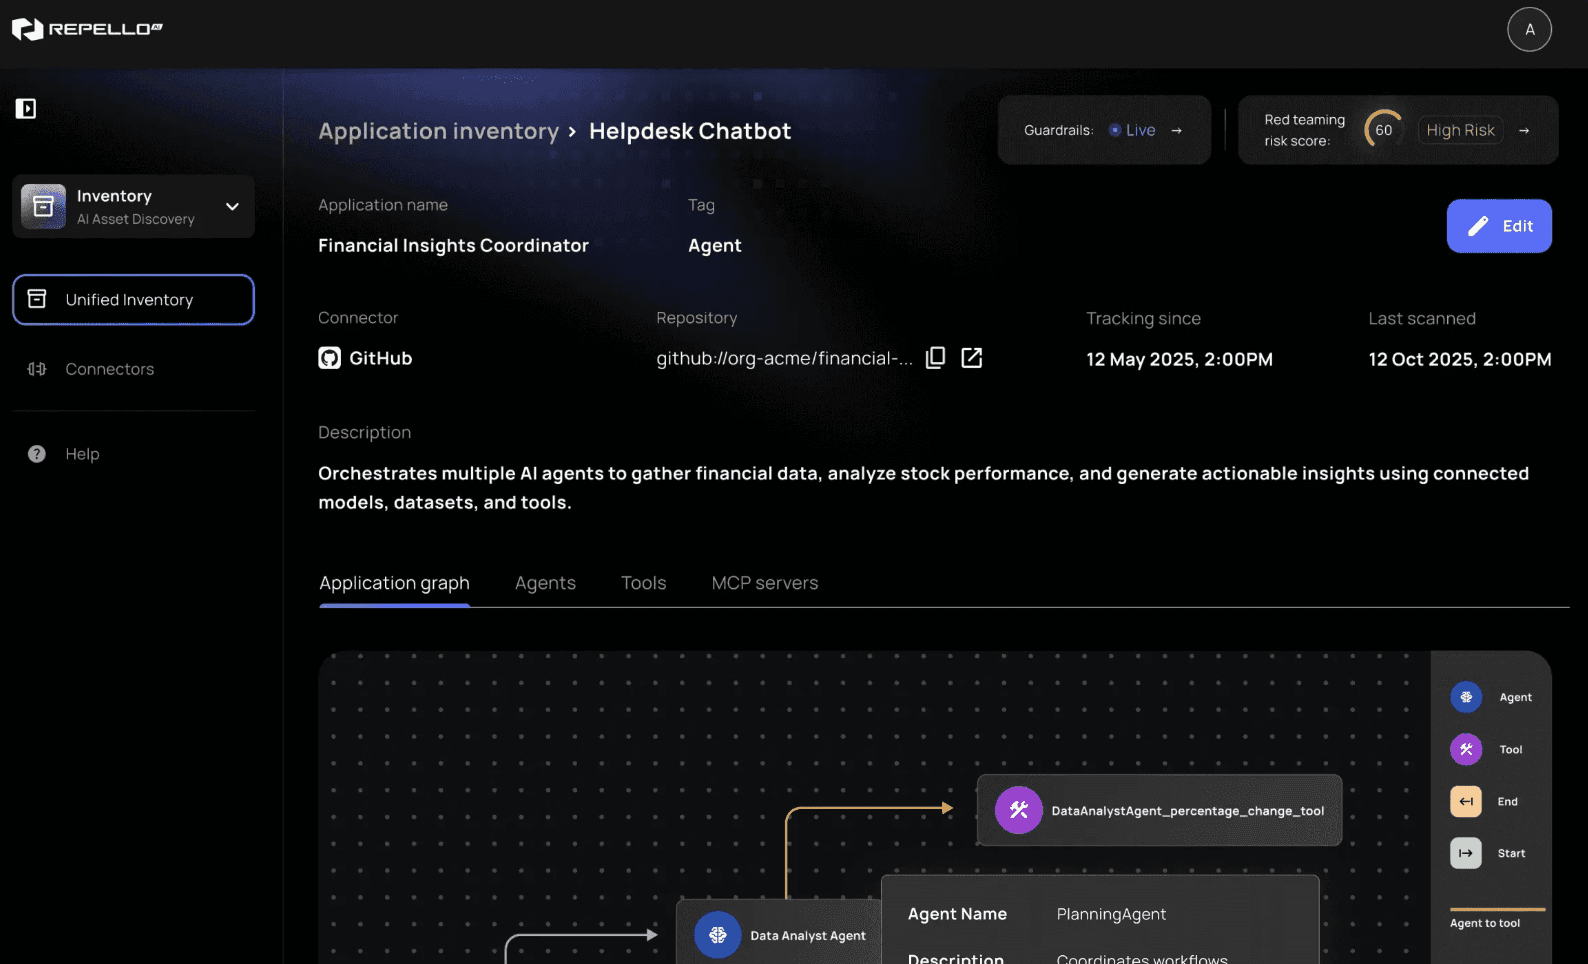Switch to the Application graph tab

[394, 583]
